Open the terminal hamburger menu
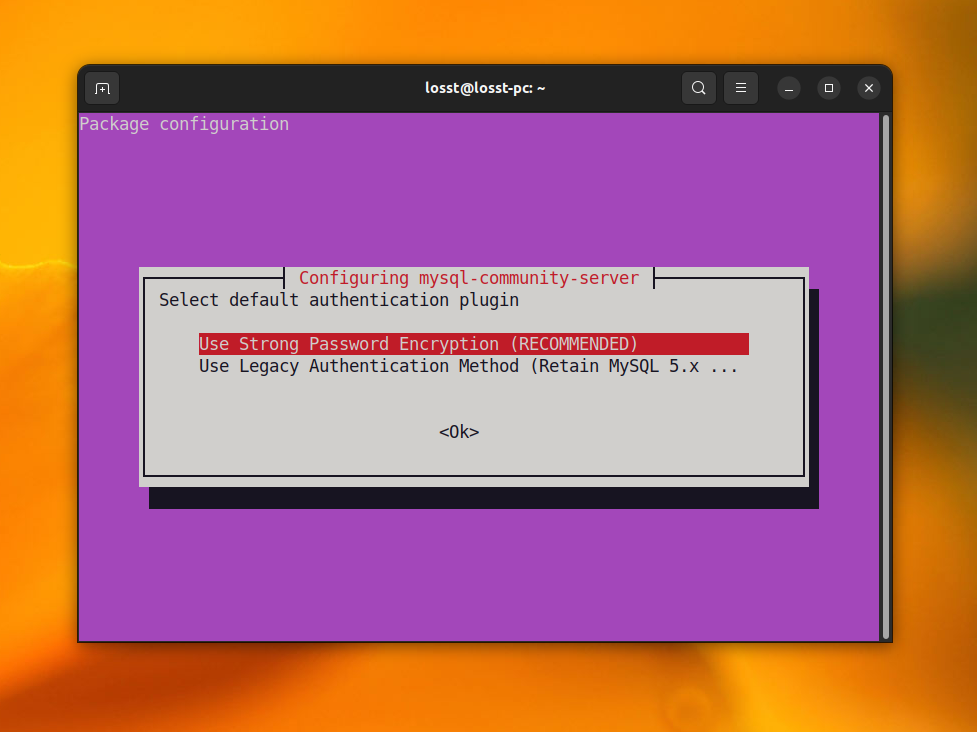 click(x=740, y=88)
